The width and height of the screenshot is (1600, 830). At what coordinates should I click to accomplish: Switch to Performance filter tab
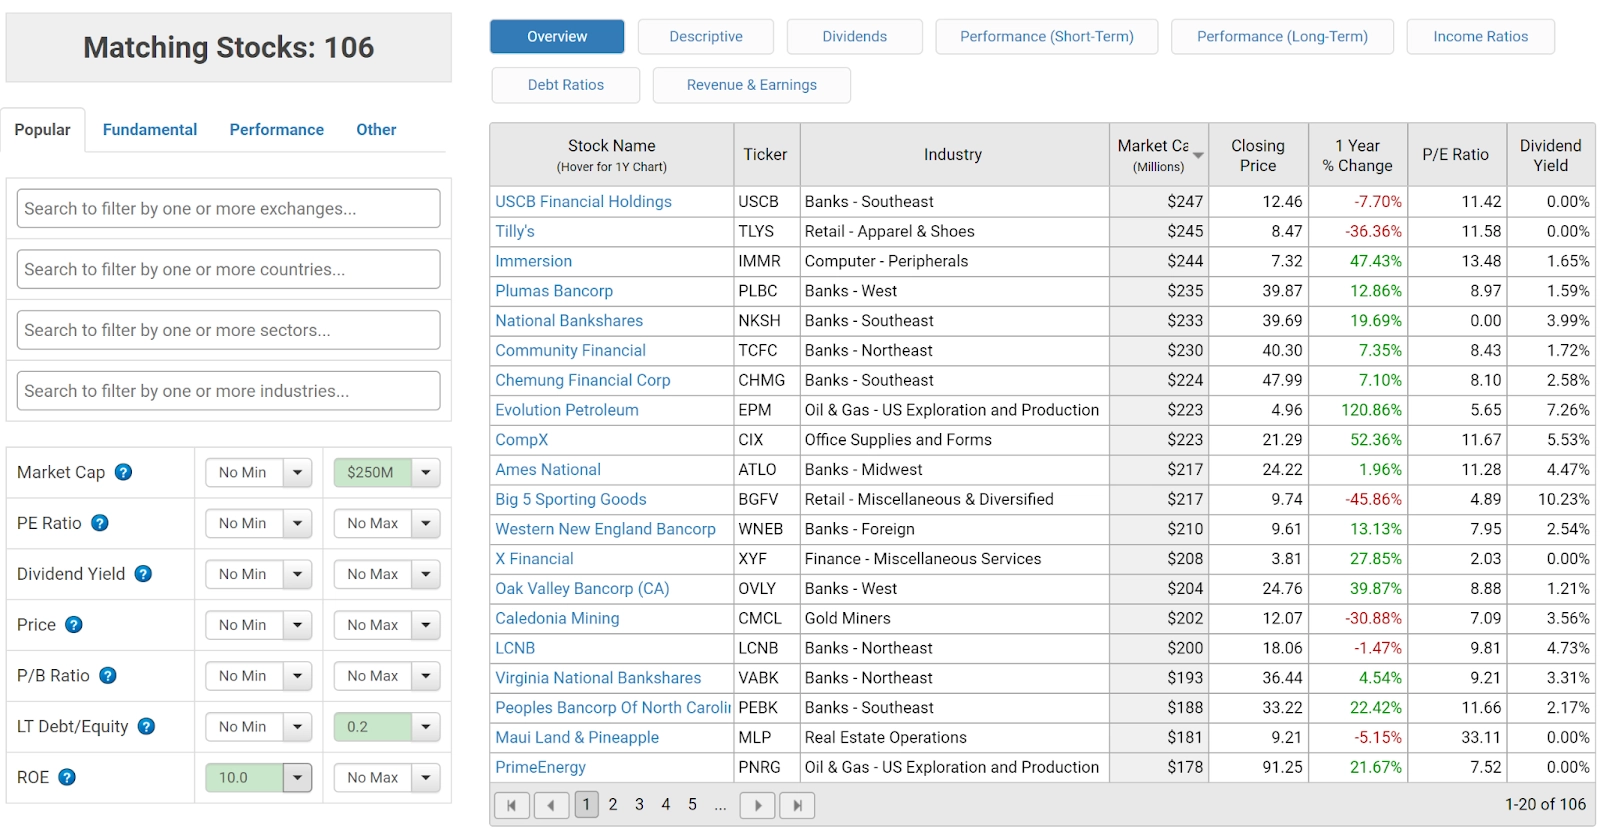(x=277, y=130)
